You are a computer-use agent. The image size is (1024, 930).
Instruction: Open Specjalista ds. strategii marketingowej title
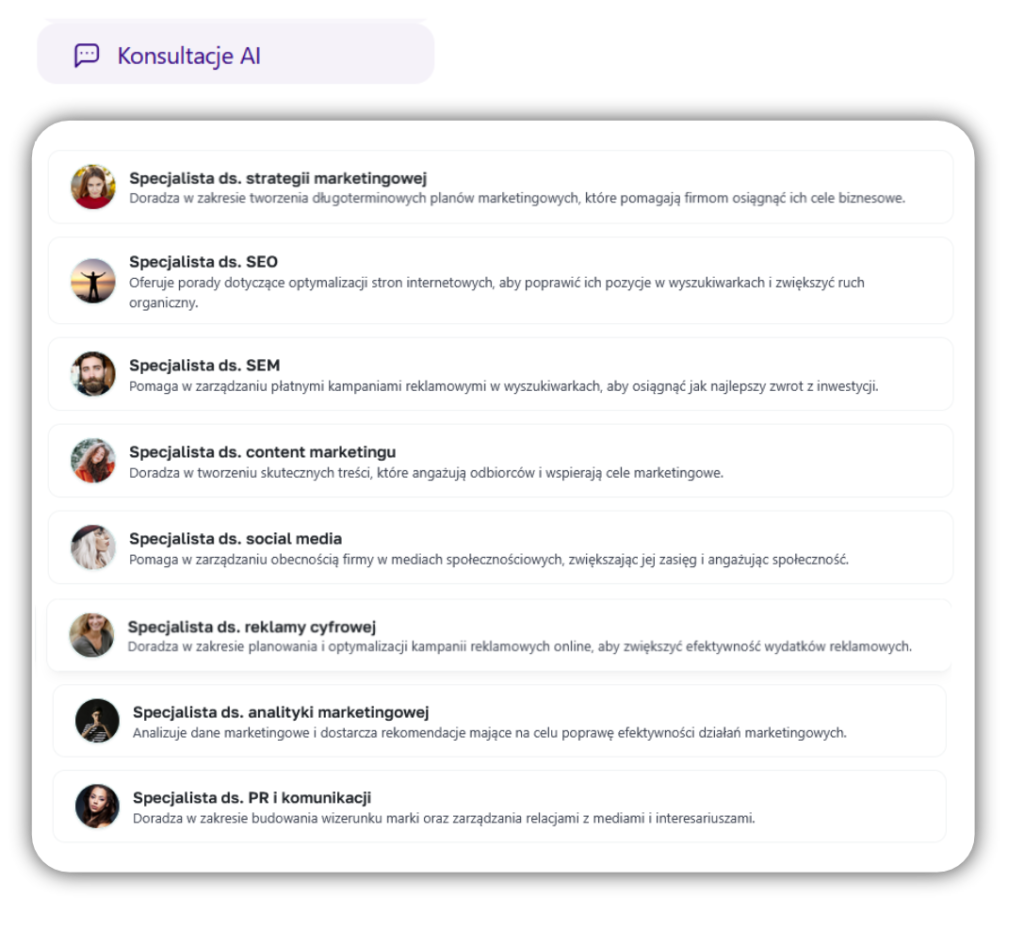278,178
